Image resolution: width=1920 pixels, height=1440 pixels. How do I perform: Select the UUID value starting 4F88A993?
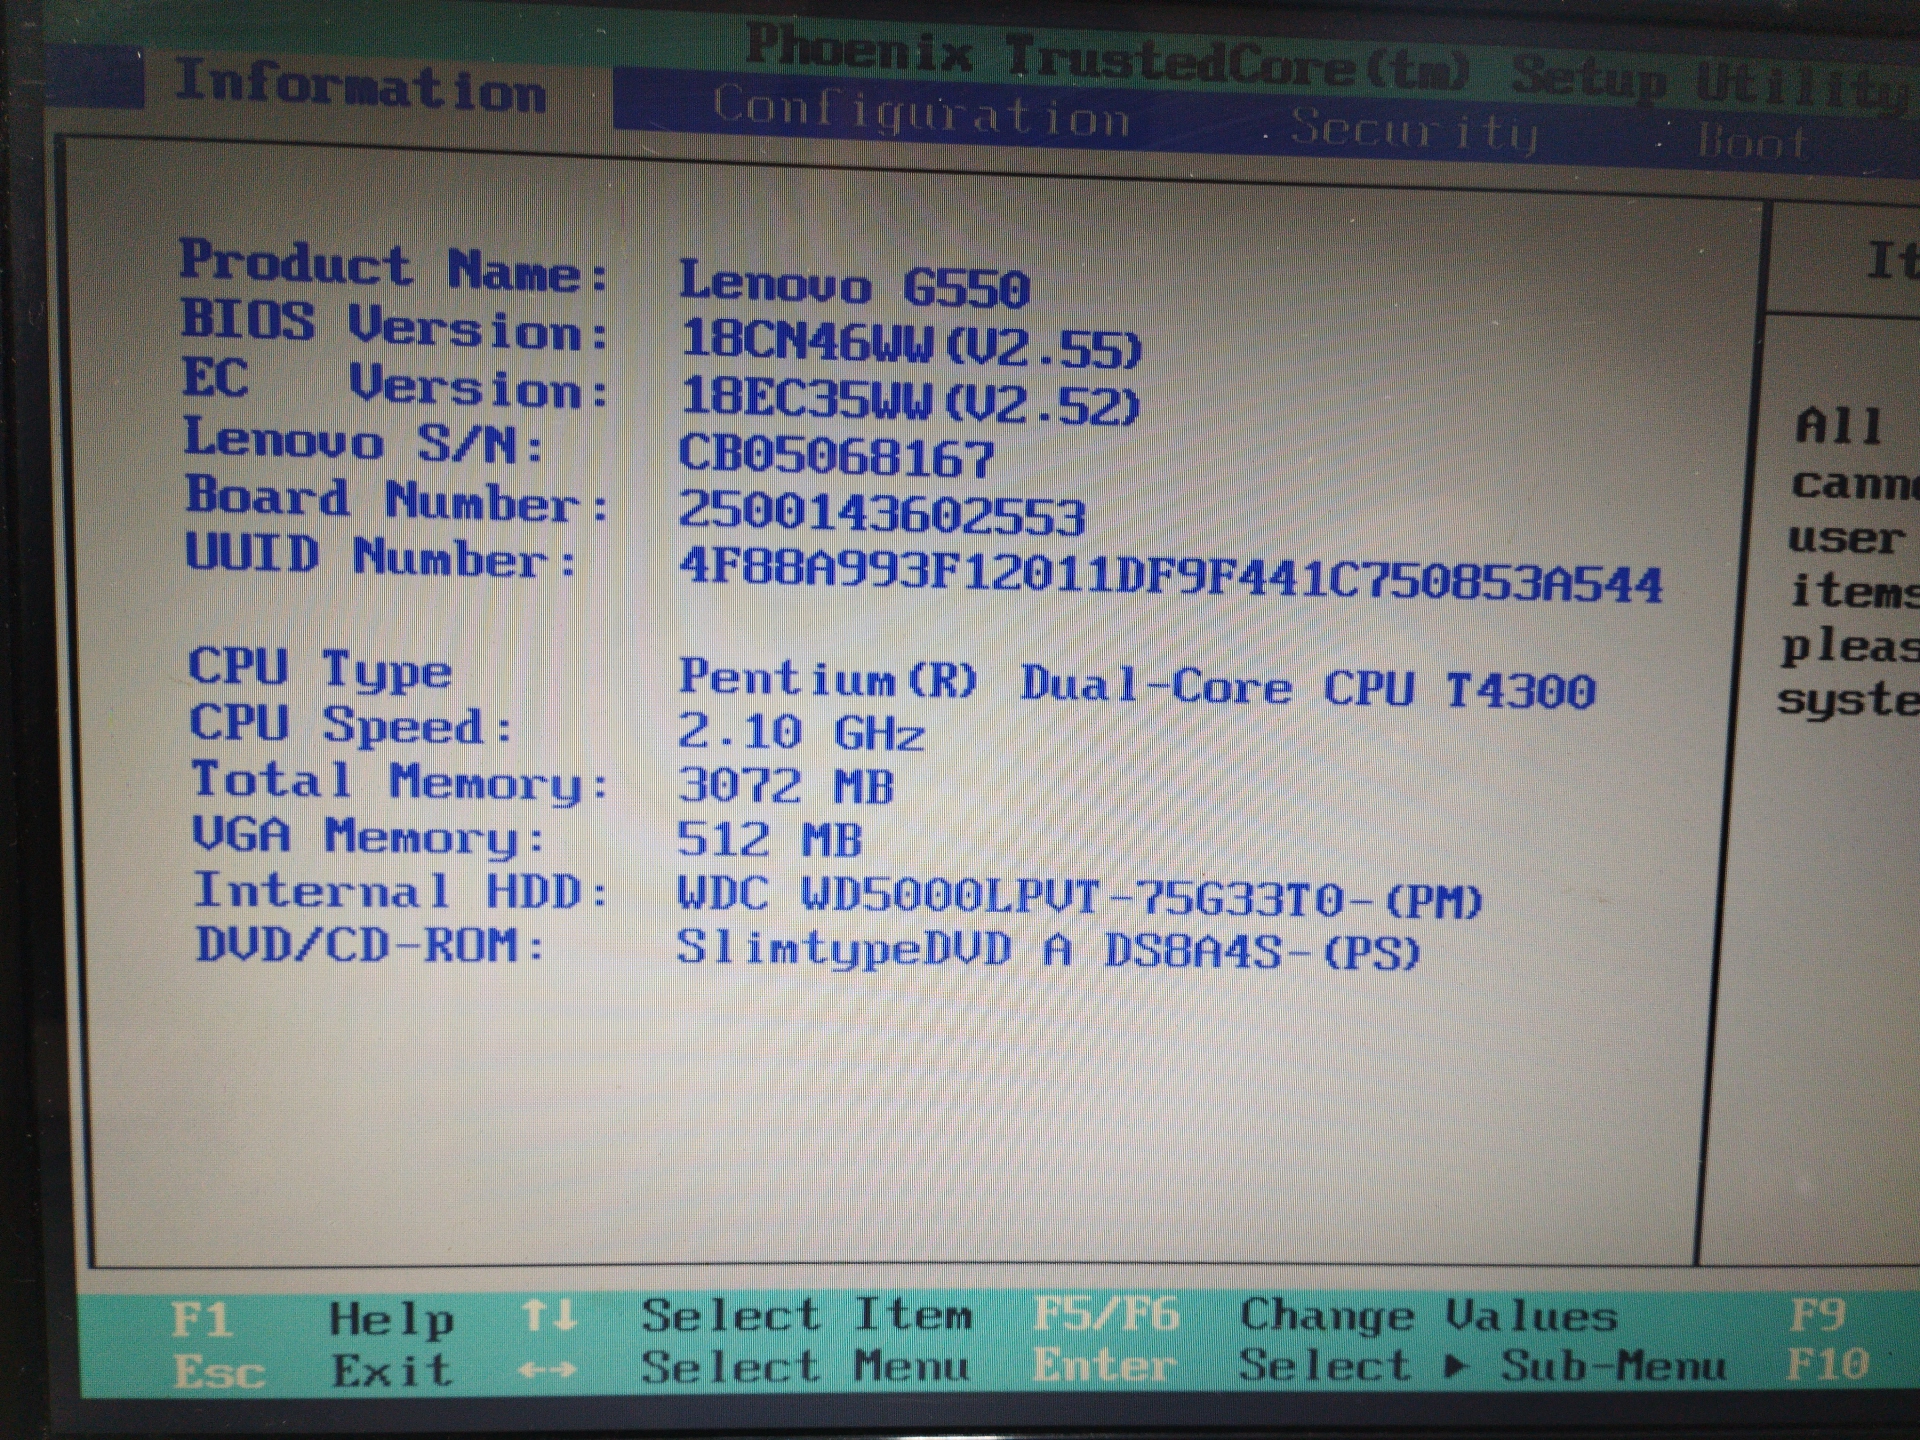tap(1170, 578)
